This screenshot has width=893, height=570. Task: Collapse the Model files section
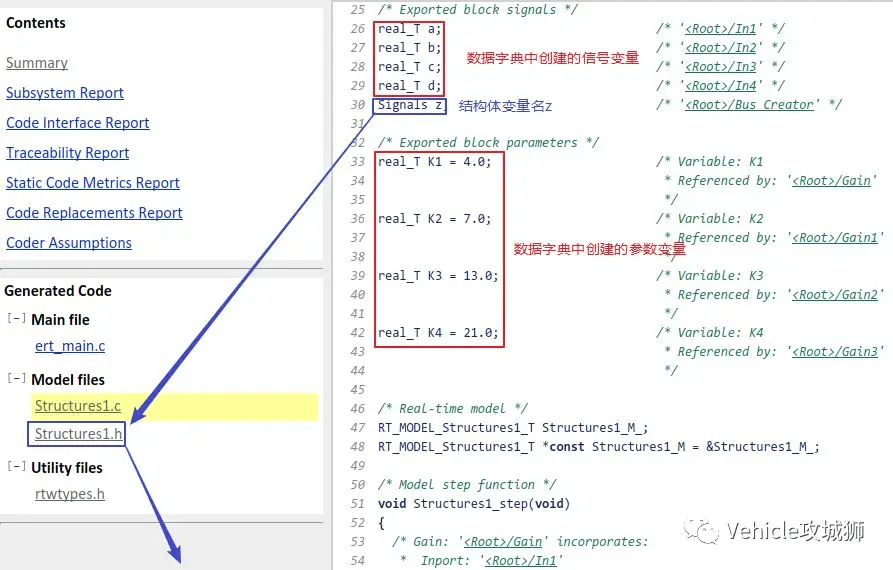point(17,378)
